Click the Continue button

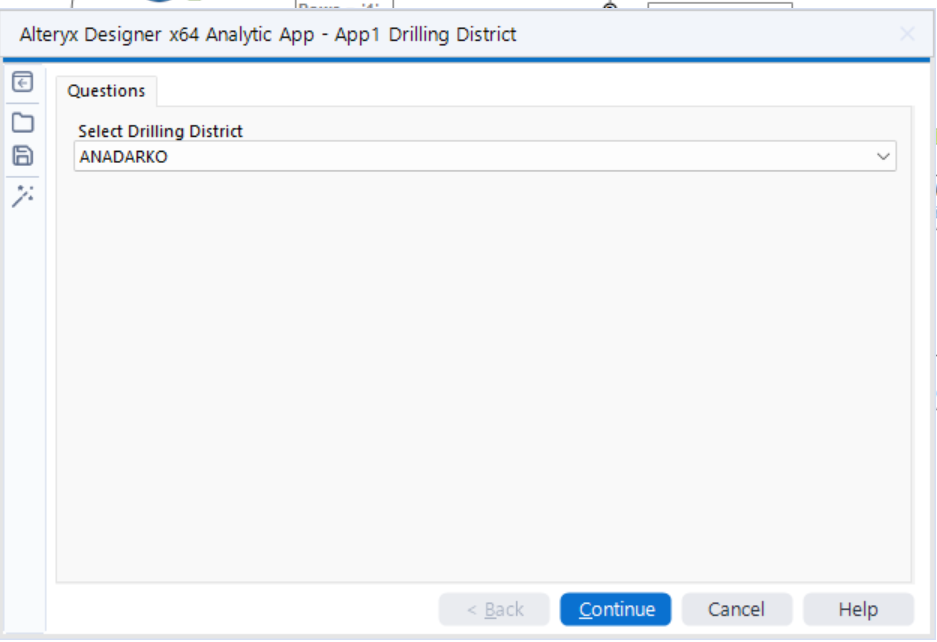point(615,609)
